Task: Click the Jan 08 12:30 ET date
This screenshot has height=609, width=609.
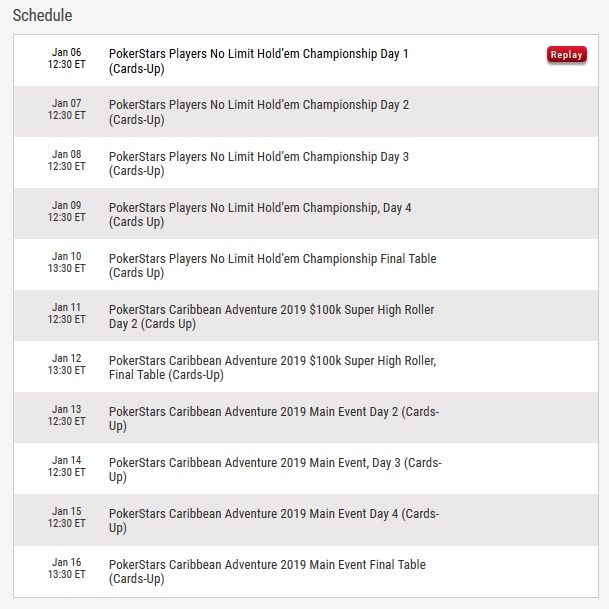Action: coord(66,160)
